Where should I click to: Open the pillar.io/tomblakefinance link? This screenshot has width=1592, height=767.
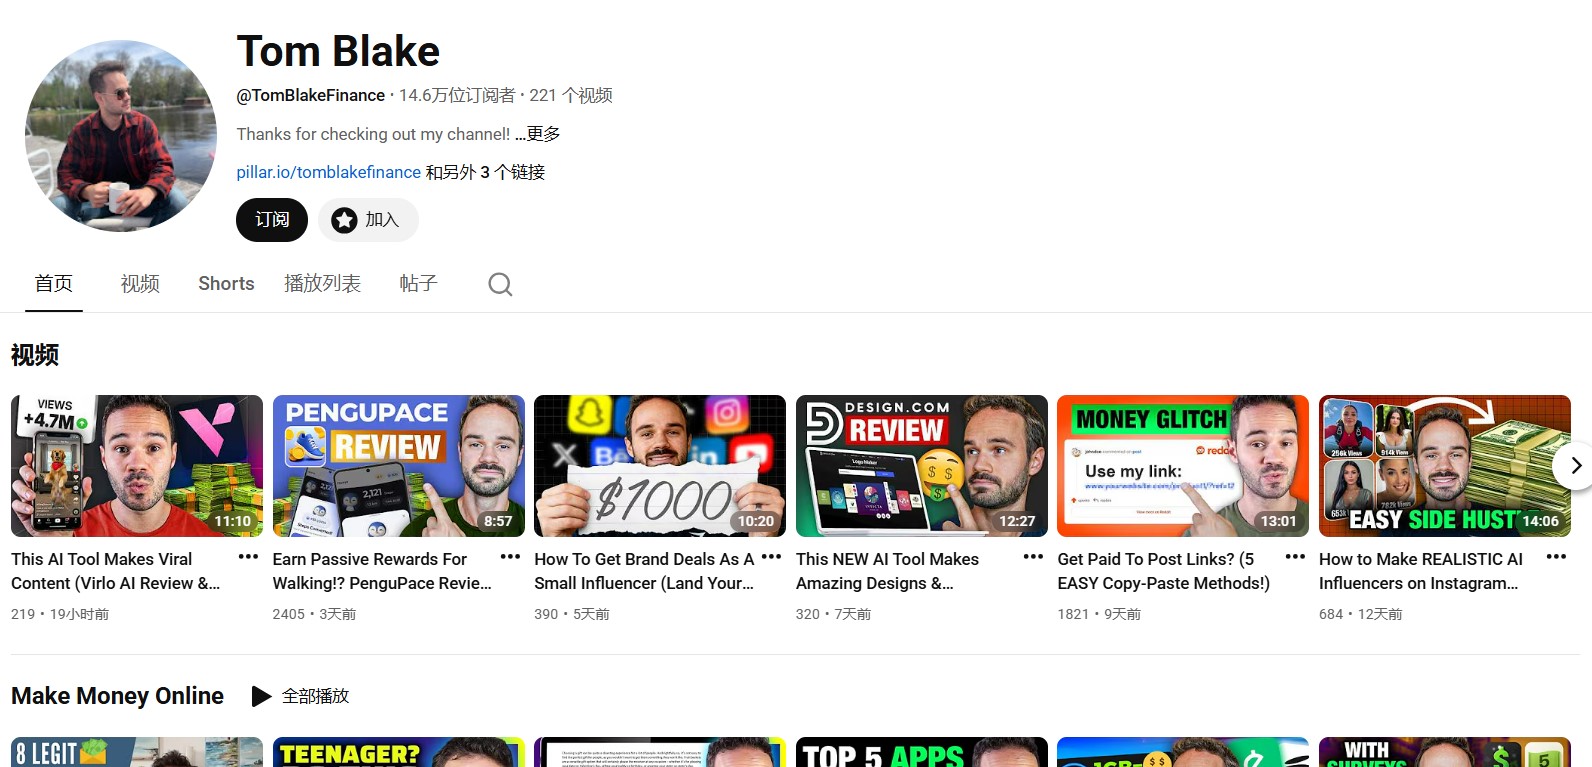[x=328, y=172]
